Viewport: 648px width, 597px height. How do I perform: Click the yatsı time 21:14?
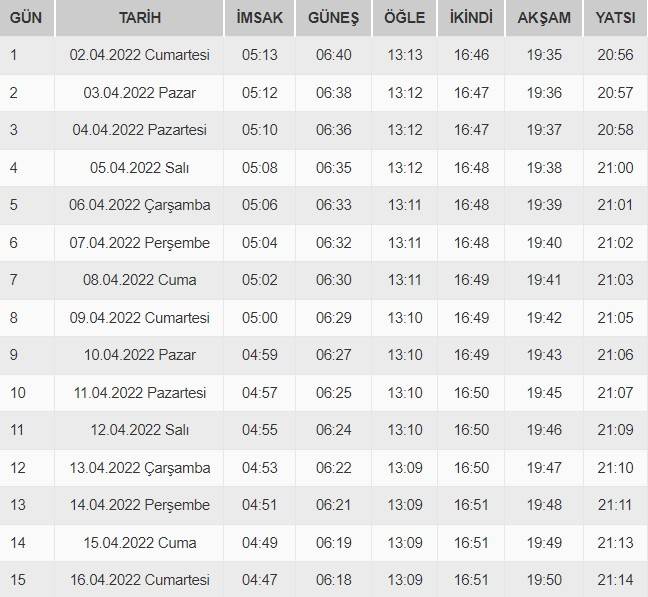pos(616,580)
